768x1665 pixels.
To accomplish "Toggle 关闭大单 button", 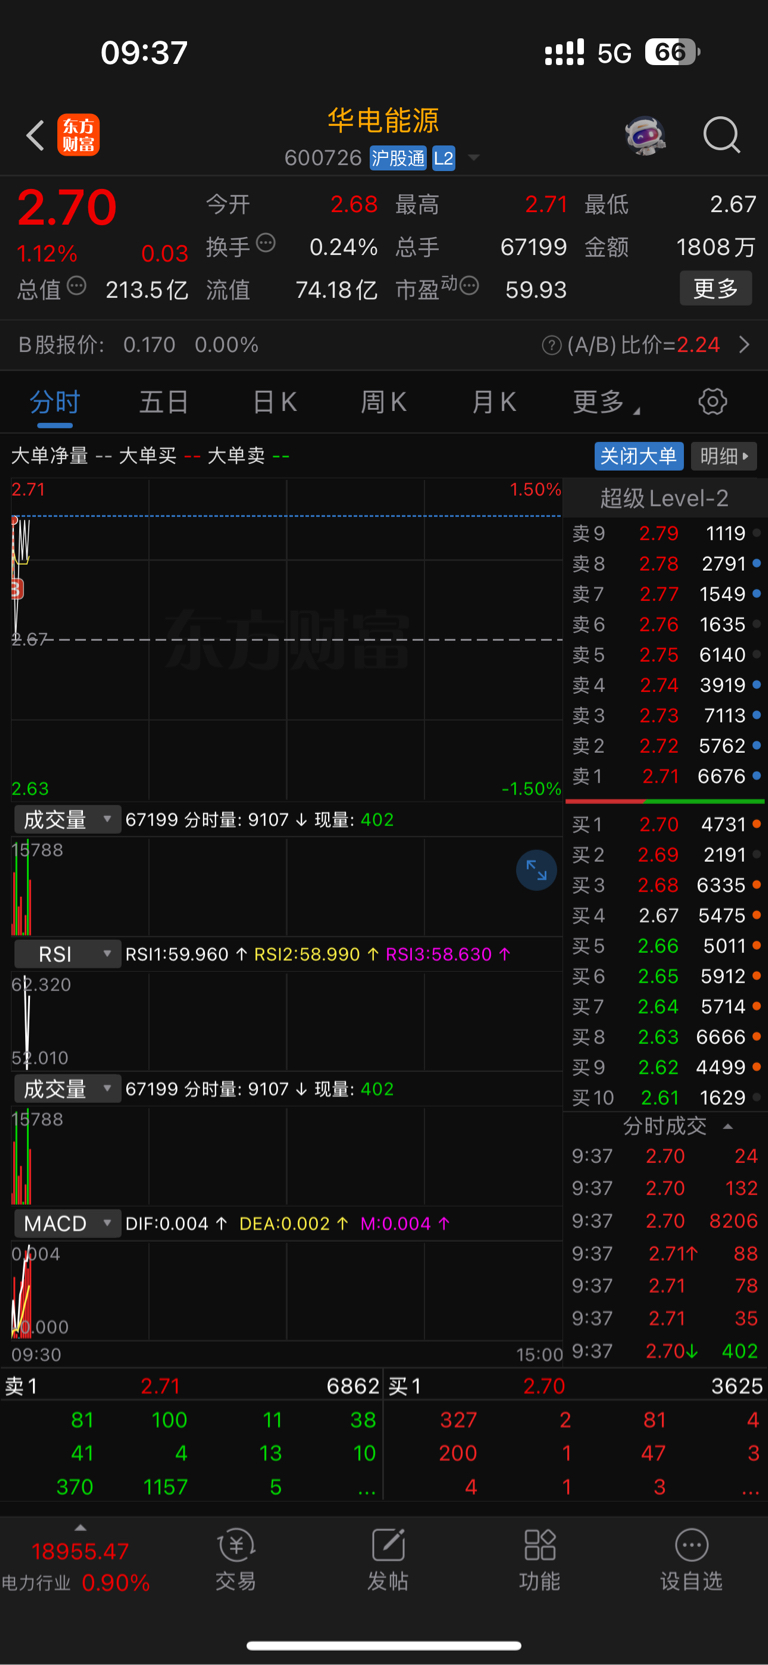I will pyautogui.click(x=638, y=456).
